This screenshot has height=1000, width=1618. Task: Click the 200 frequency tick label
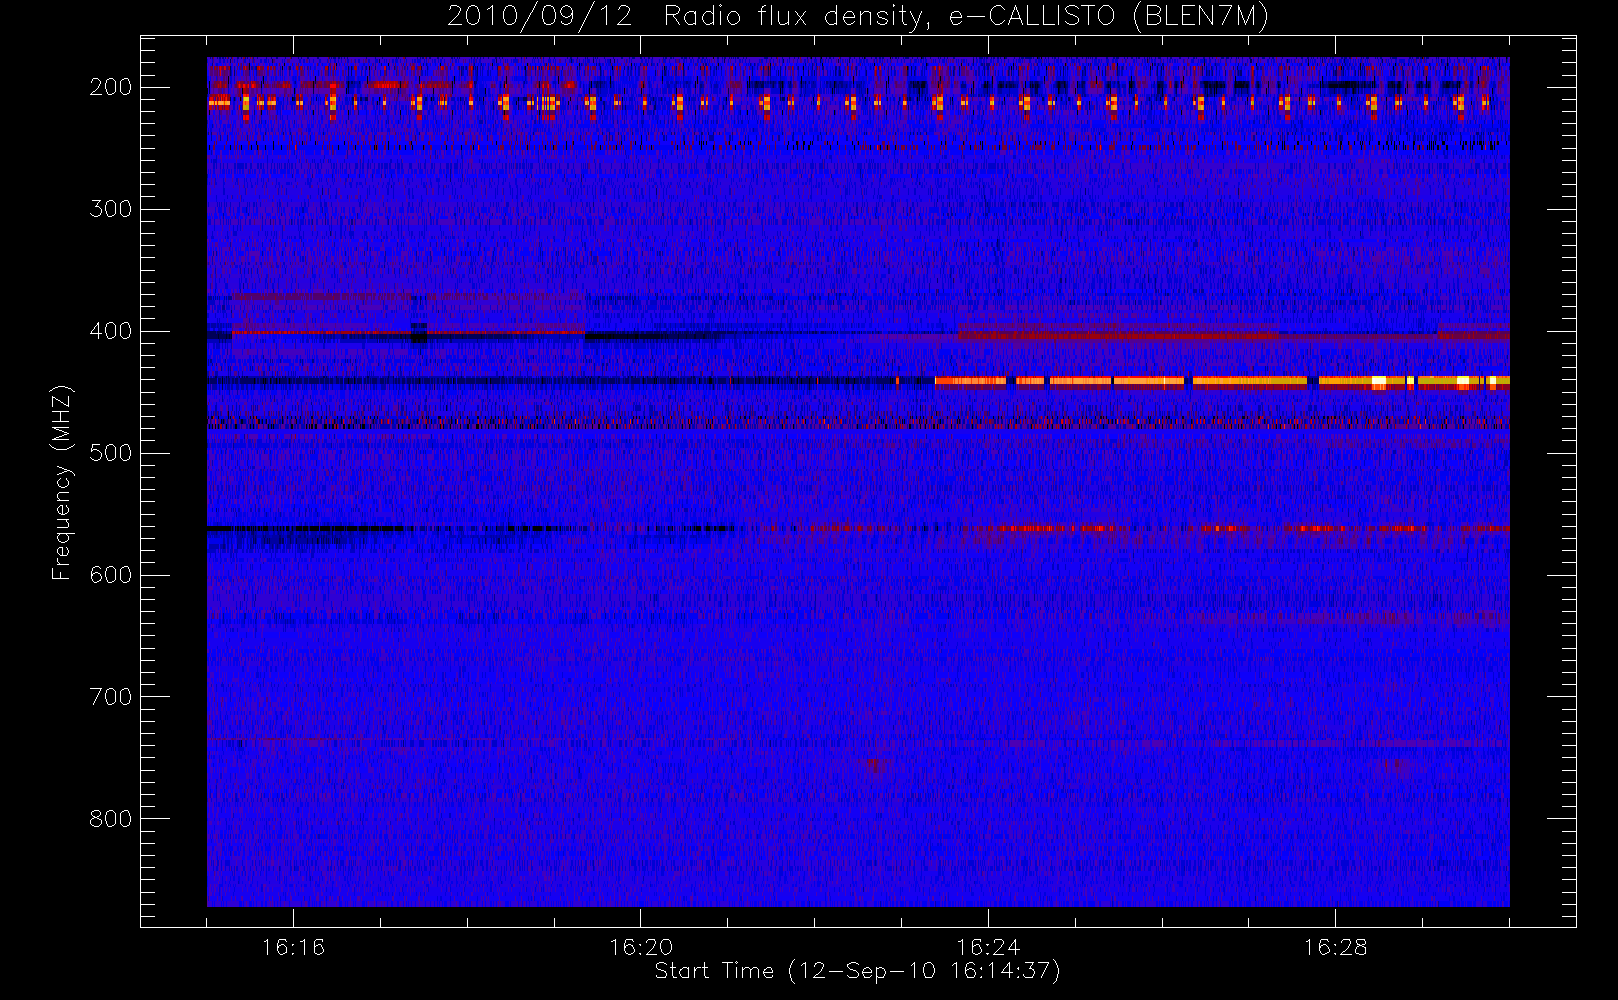pyautogui.click(x=111, y=87)
